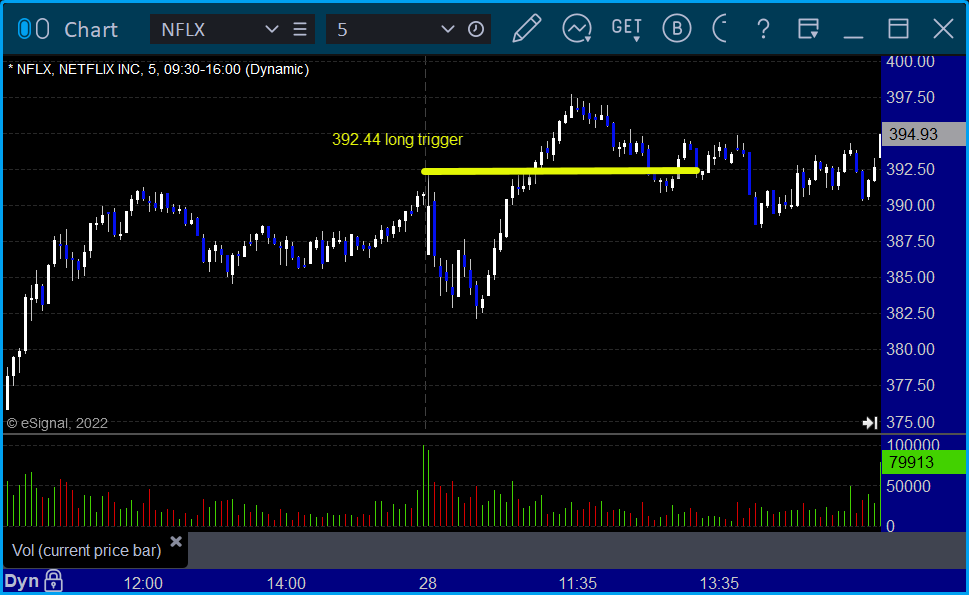Open the symbol list menu icon
This screenshot has width=969, height=595.
click(x=300, y=30)
